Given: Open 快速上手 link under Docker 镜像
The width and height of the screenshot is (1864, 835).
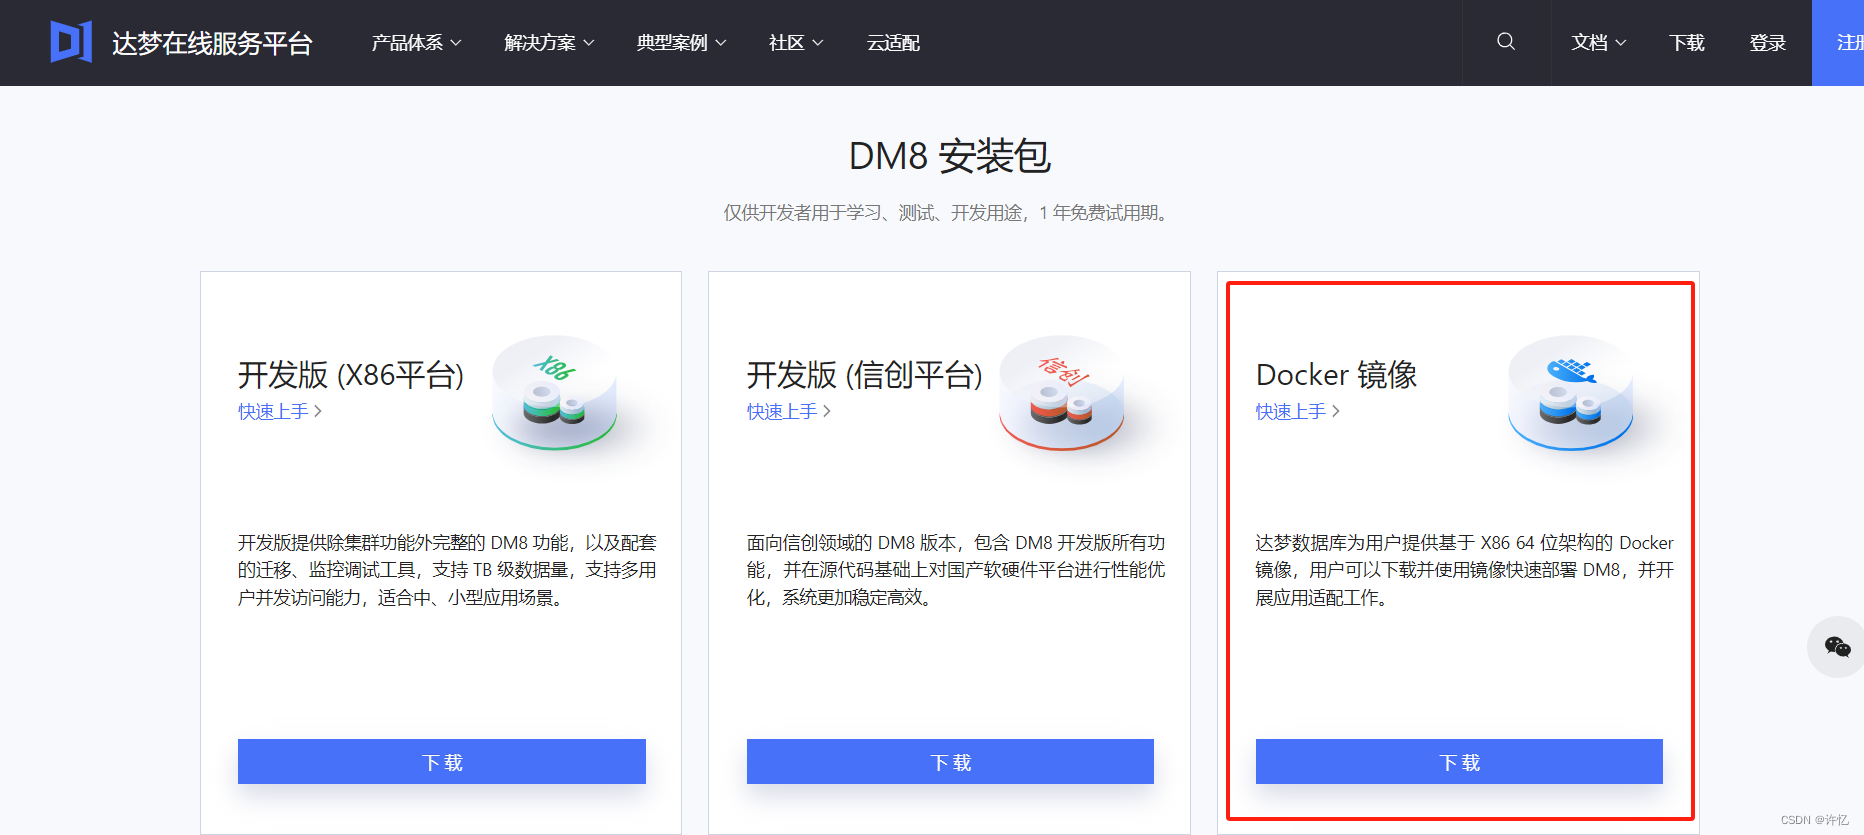Looking at the screenshot, I should [1298, 411].
